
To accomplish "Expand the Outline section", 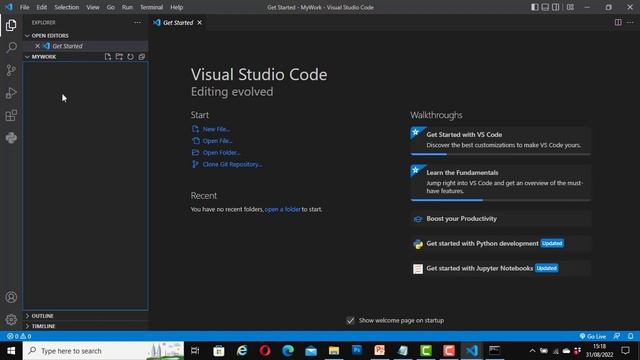I will (x=28, y=316).
